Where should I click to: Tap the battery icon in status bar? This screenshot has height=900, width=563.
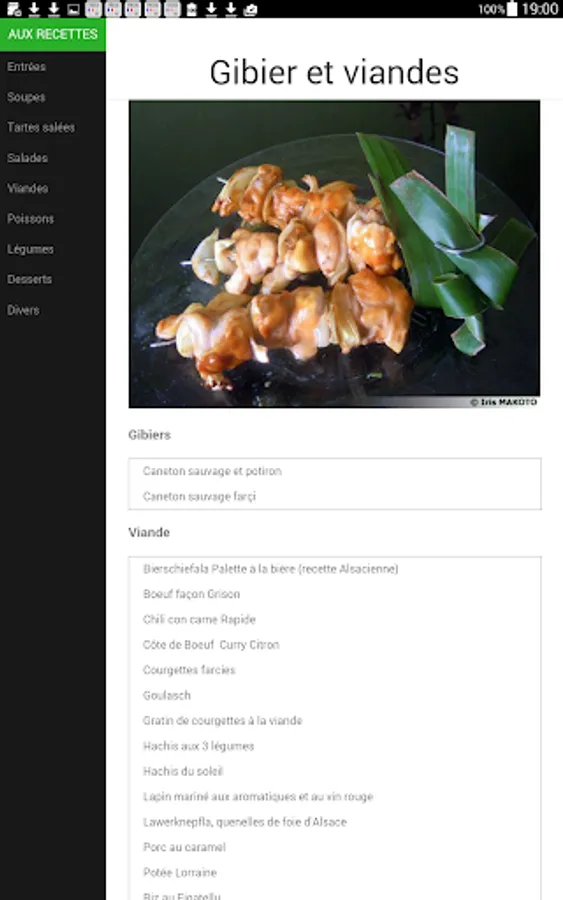pos(512,9)
